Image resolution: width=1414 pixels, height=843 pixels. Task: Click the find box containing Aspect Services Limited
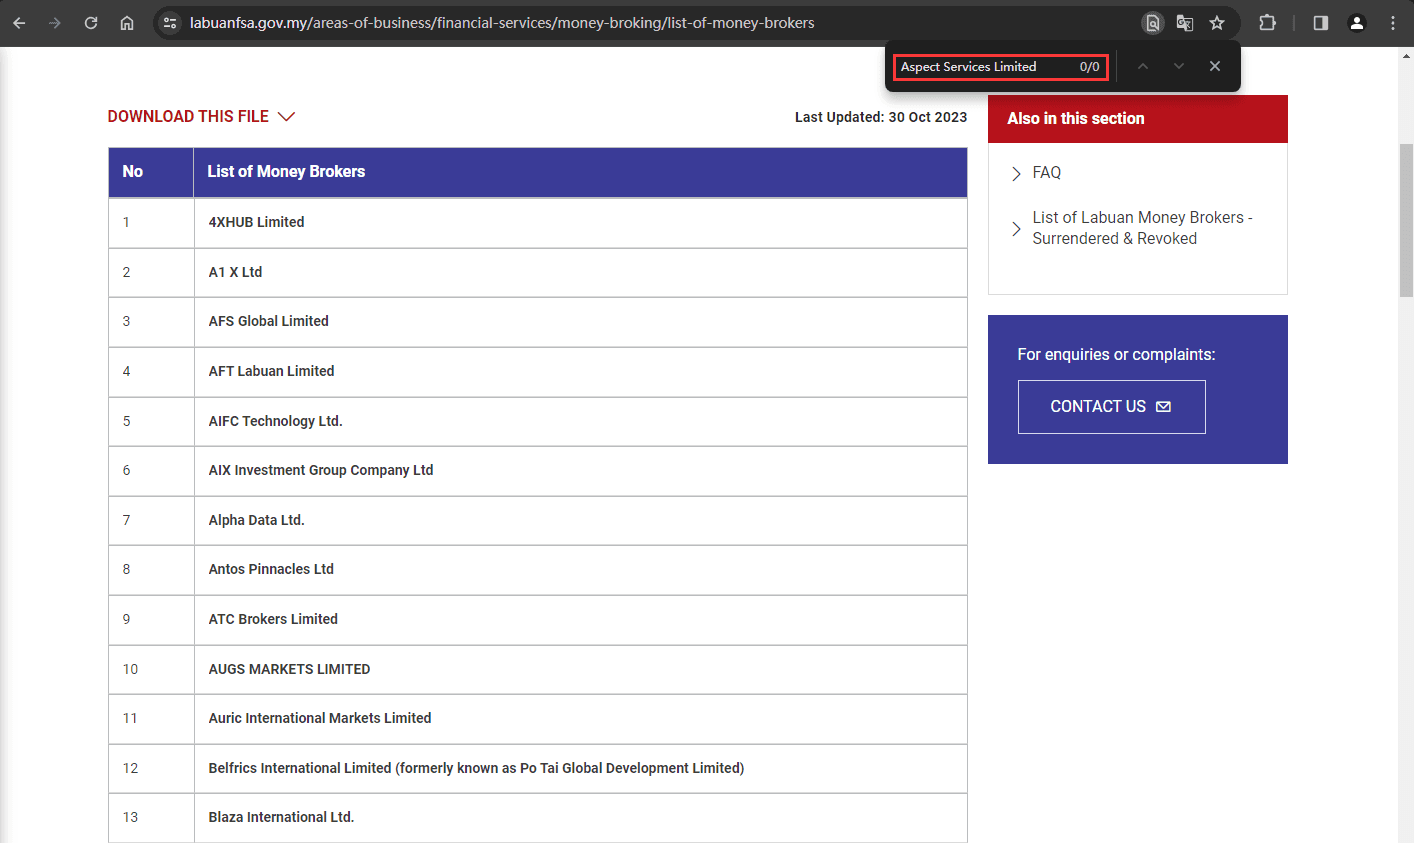1000,67
